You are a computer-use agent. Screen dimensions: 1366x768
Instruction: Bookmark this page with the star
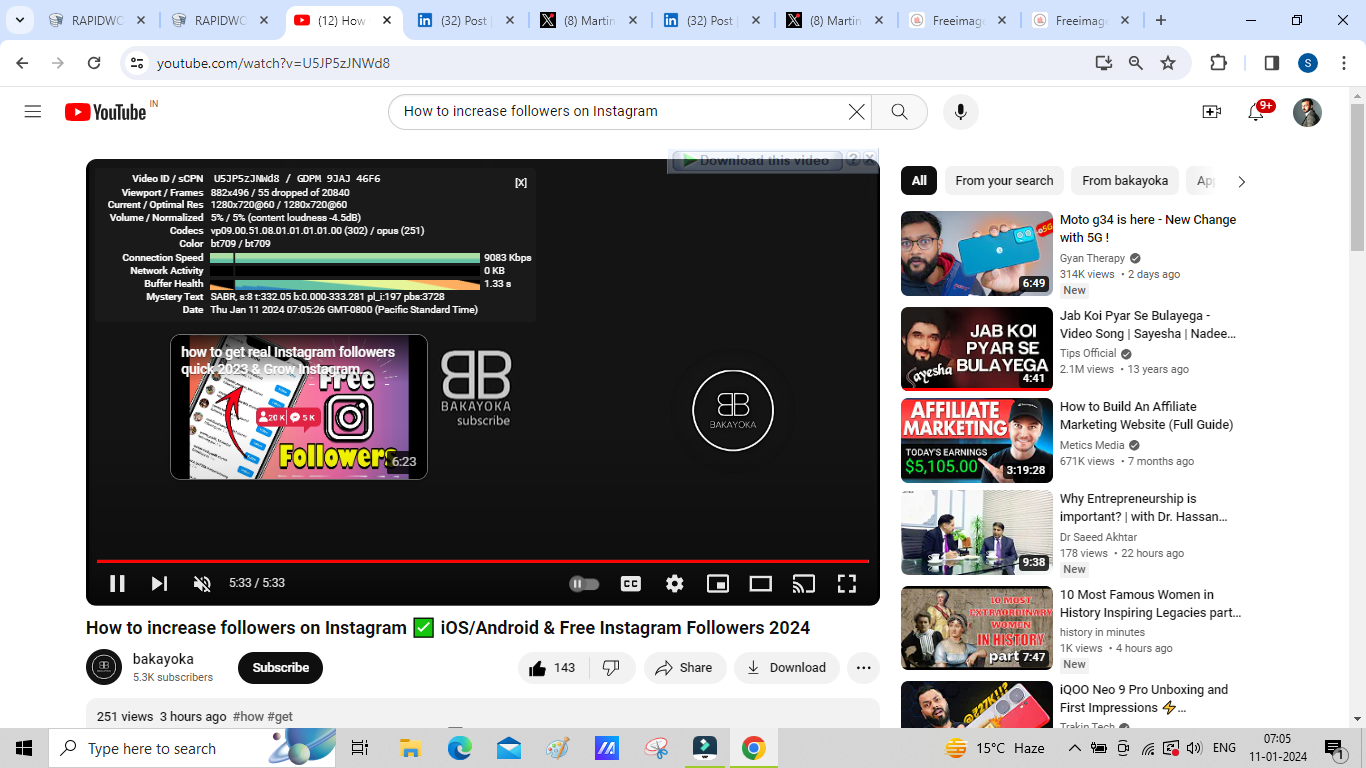click(x=1168, y=63)
